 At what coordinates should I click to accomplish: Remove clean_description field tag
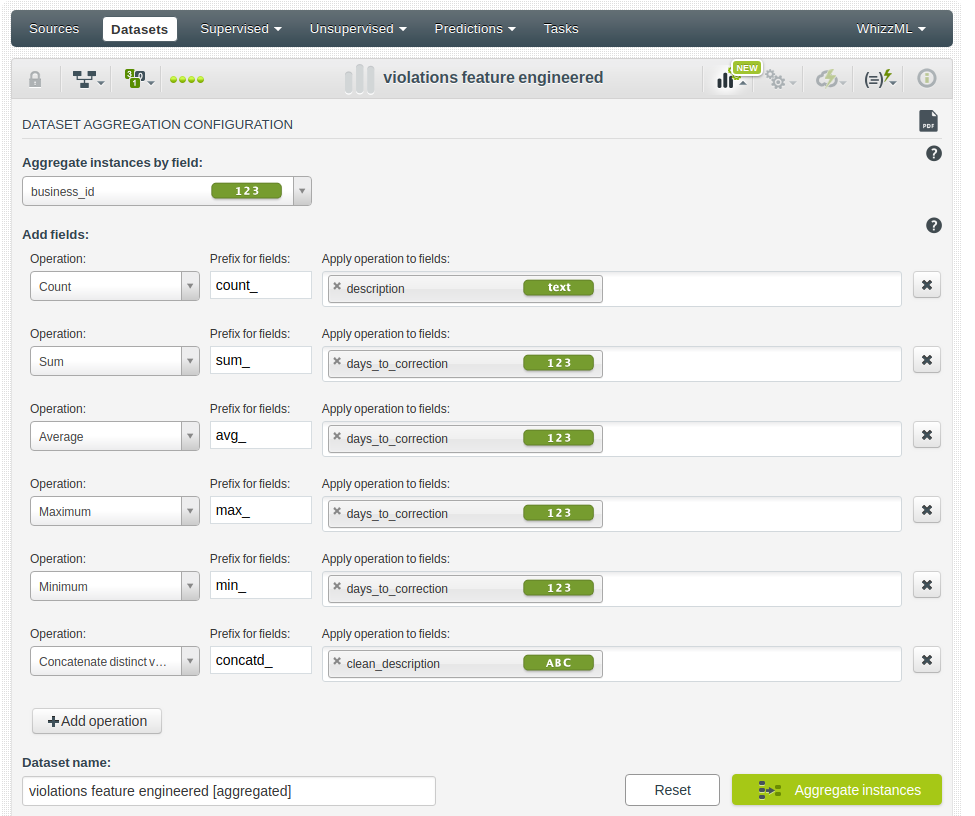click(x=337, y=662)
